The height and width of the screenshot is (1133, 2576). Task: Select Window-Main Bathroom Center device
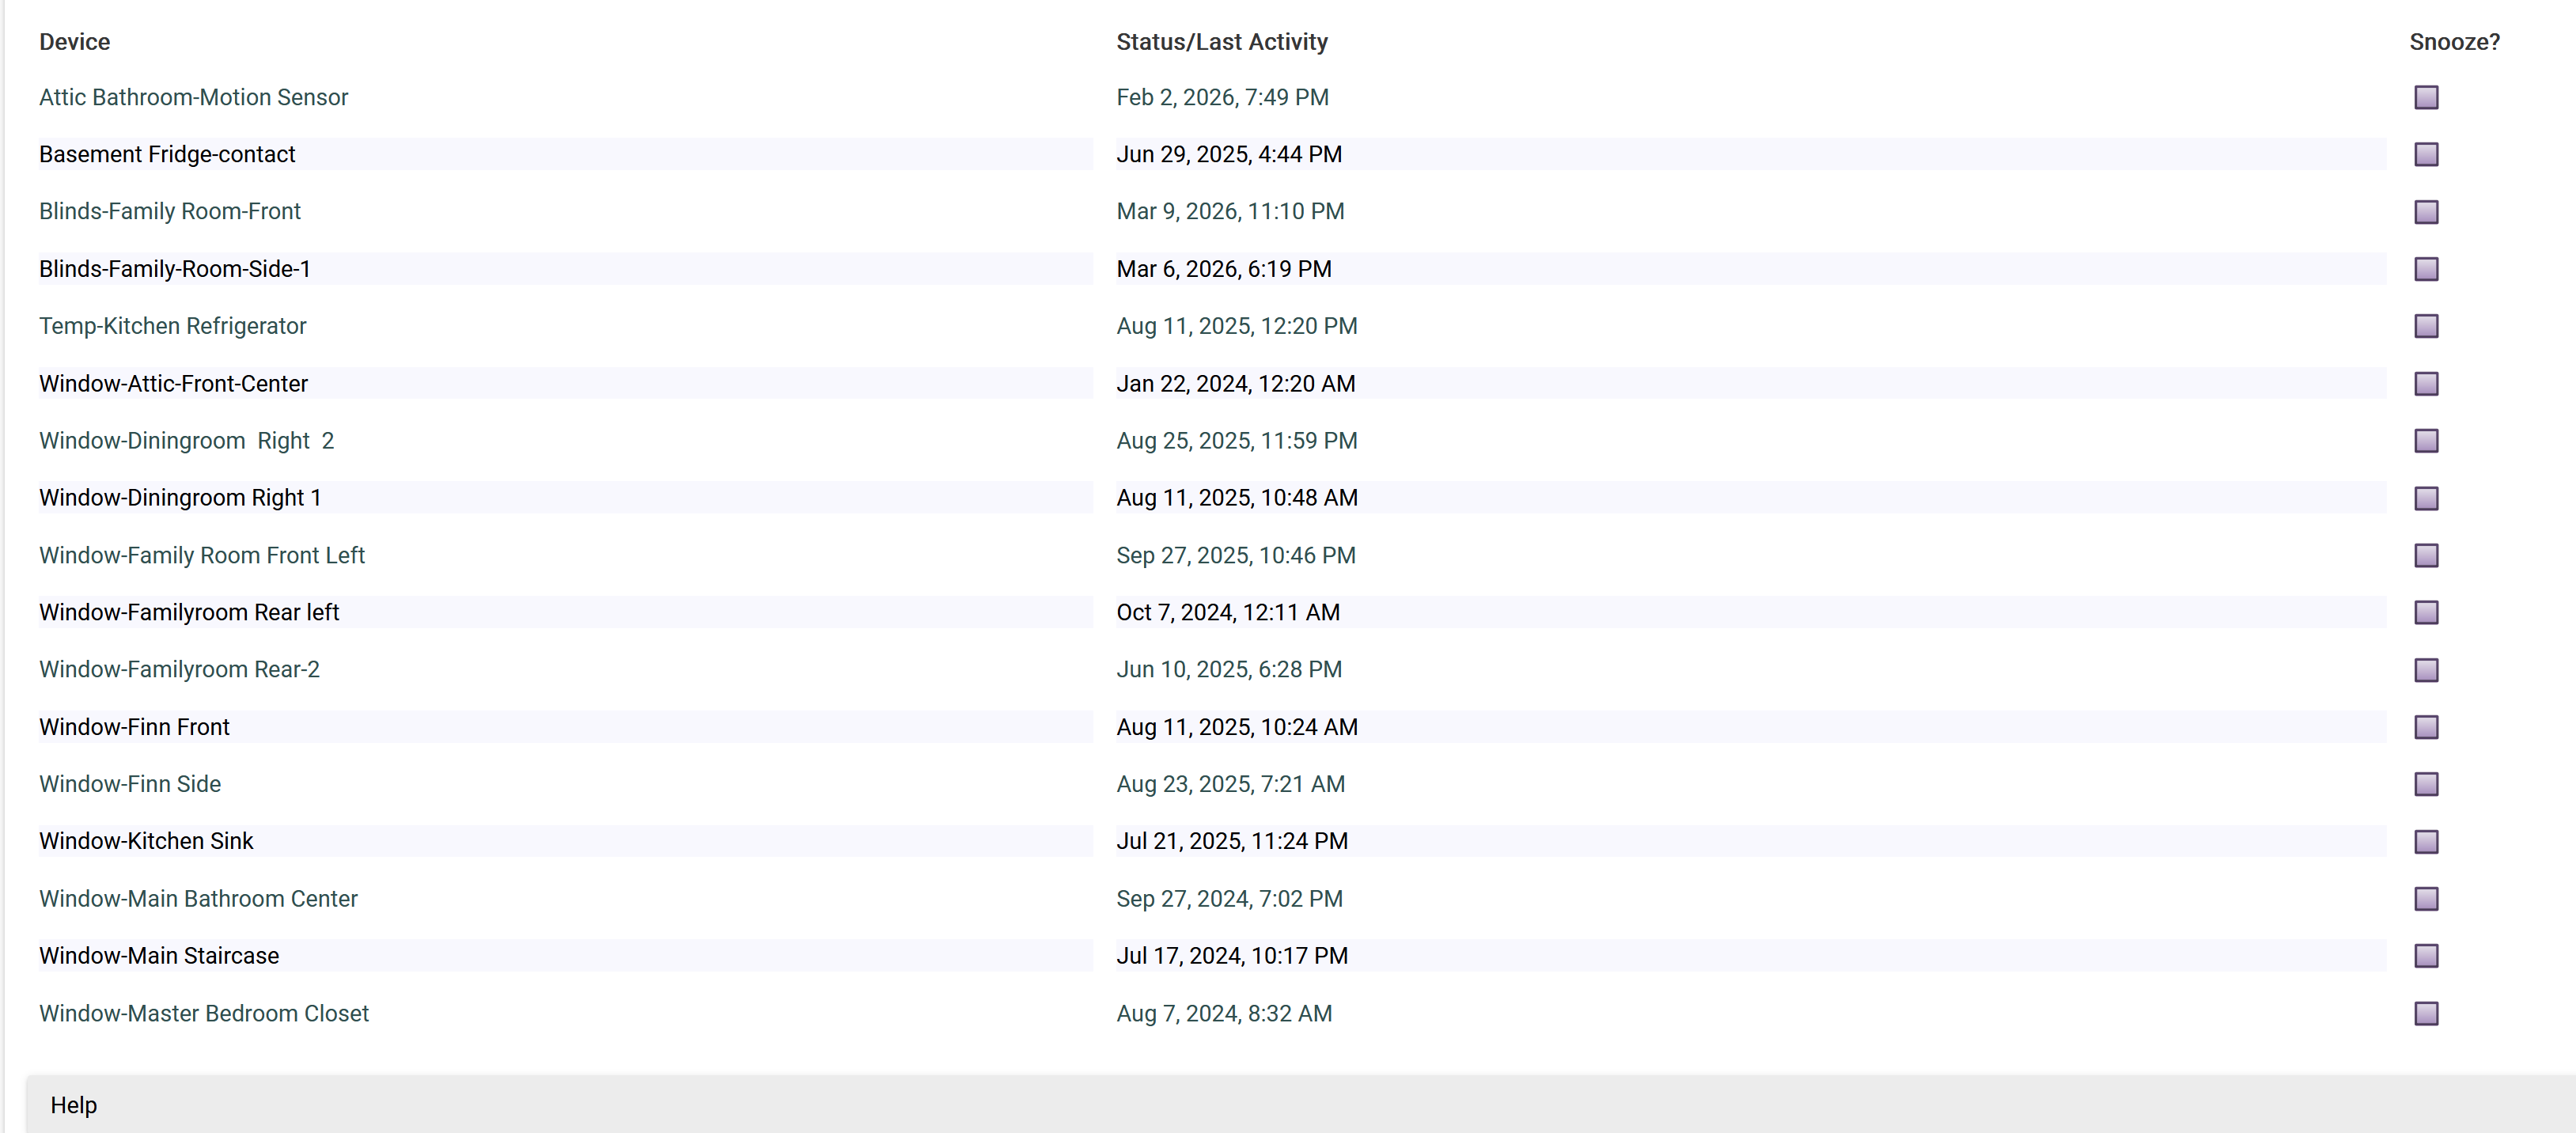pyautogui.click(x=198, y=898)
